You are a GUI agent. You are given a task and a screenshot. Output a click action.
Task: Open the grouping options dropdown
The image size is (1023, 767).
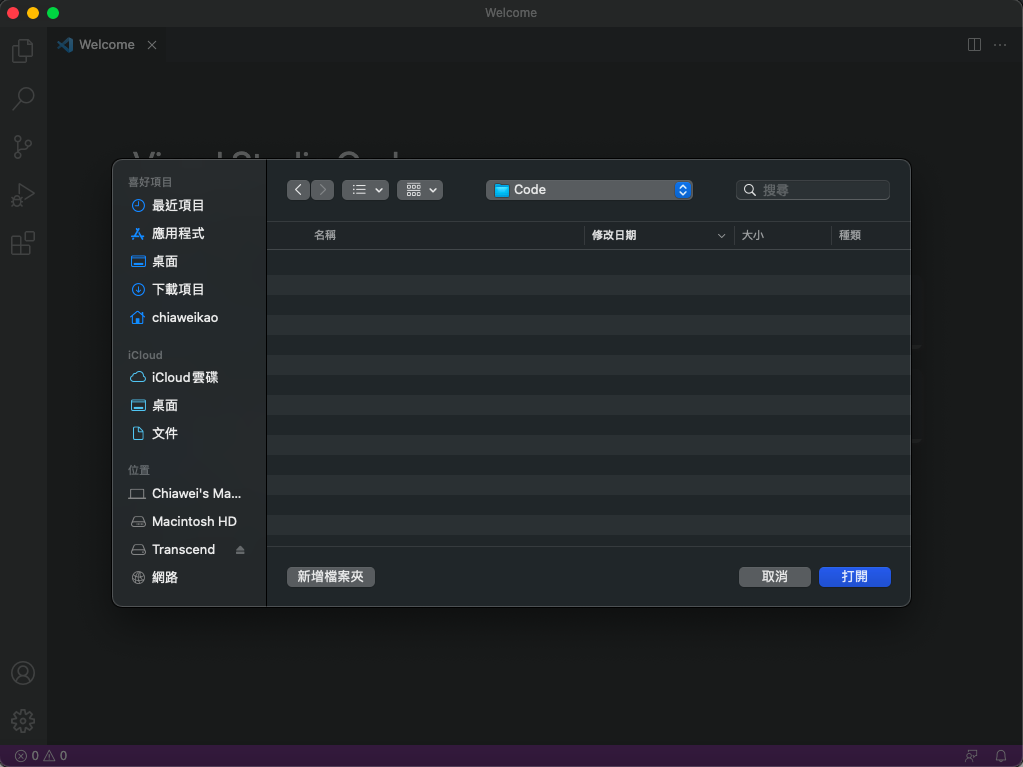[420, 190]
